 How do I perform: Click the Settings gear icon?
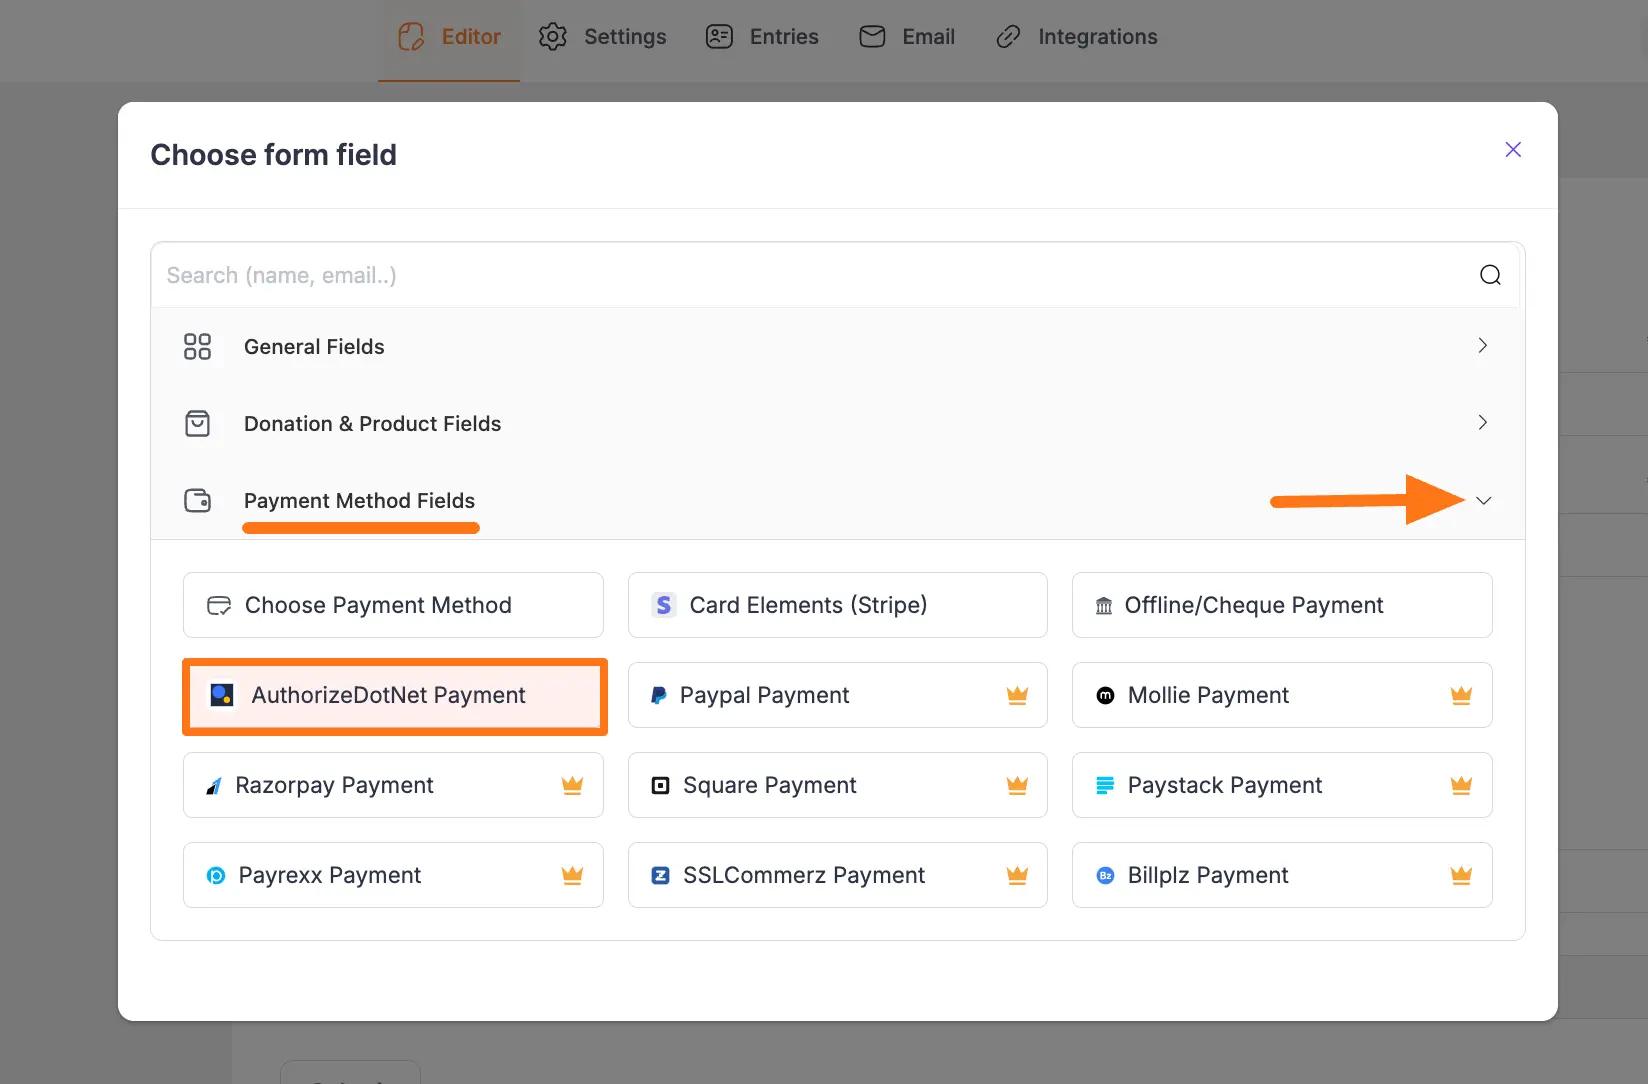pos(552,36)
